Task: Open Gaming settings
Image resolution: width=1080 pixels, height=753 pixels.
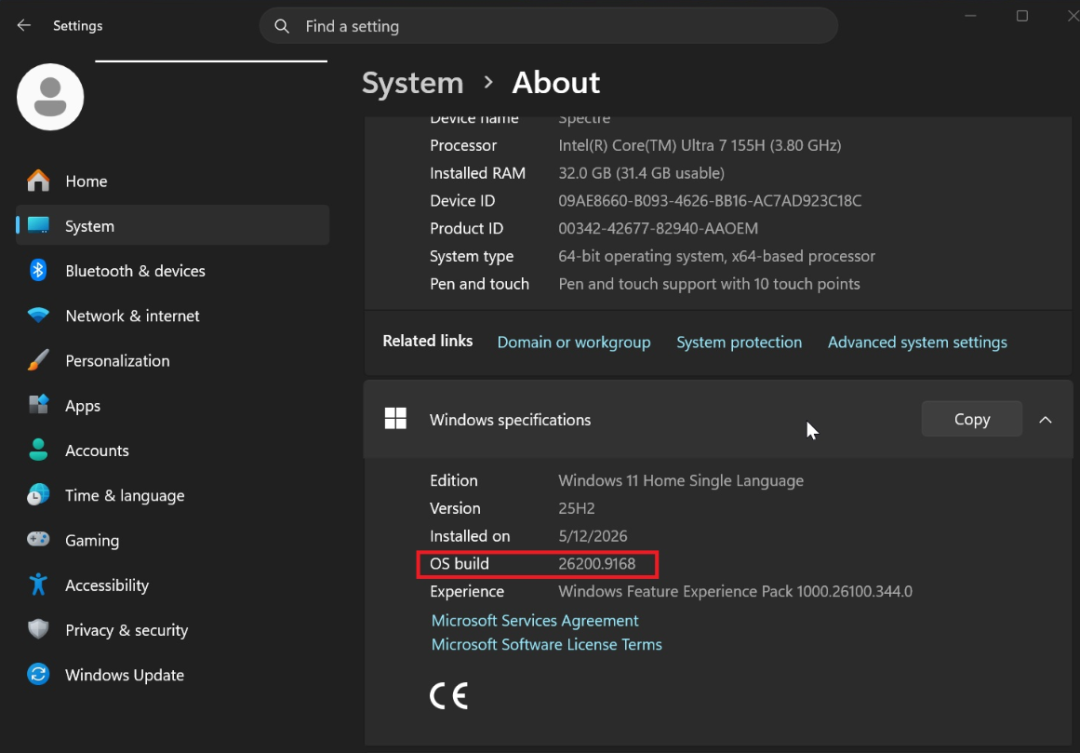Action: click(x=172, y=540)
